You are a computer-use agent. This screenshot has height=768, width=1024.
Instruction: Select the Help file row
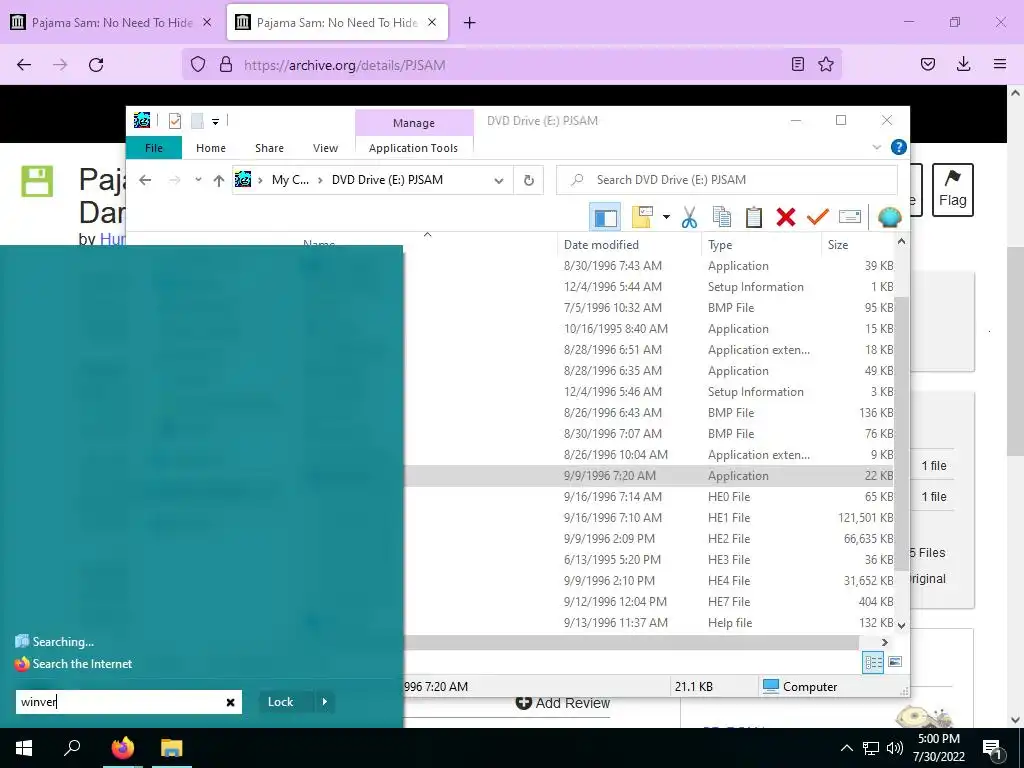coord(649,623)
